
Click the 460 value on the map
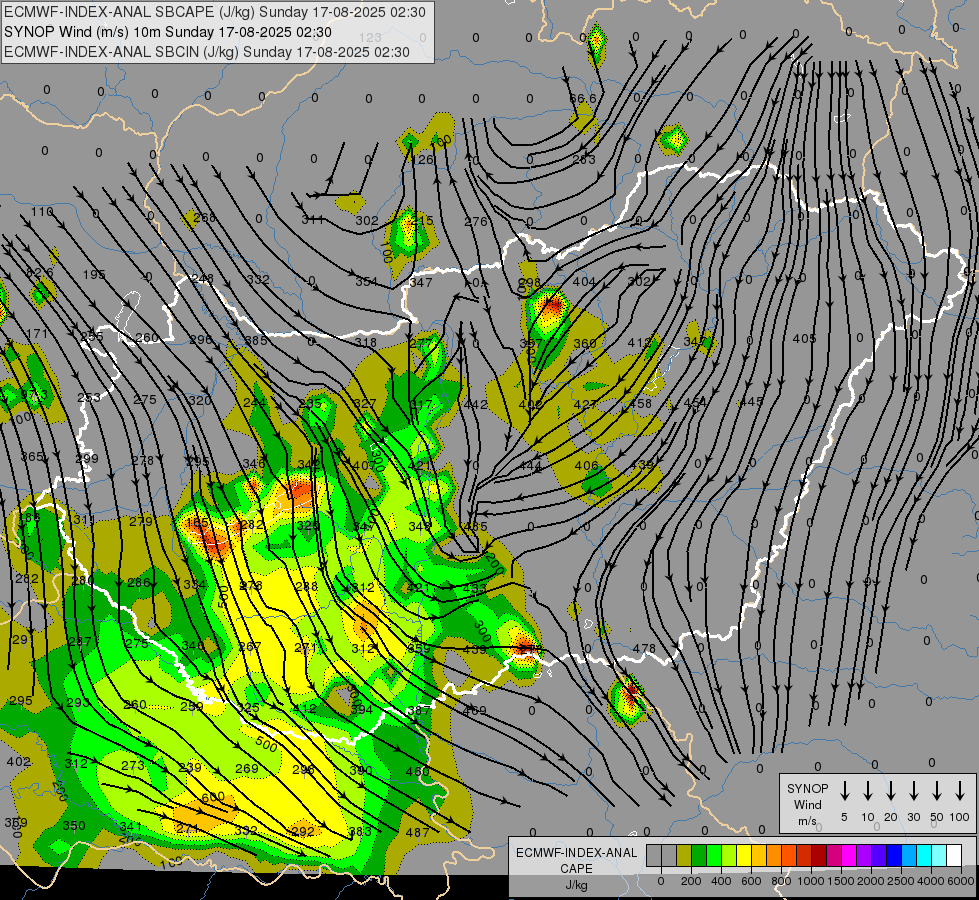click(x=417, y=771)
